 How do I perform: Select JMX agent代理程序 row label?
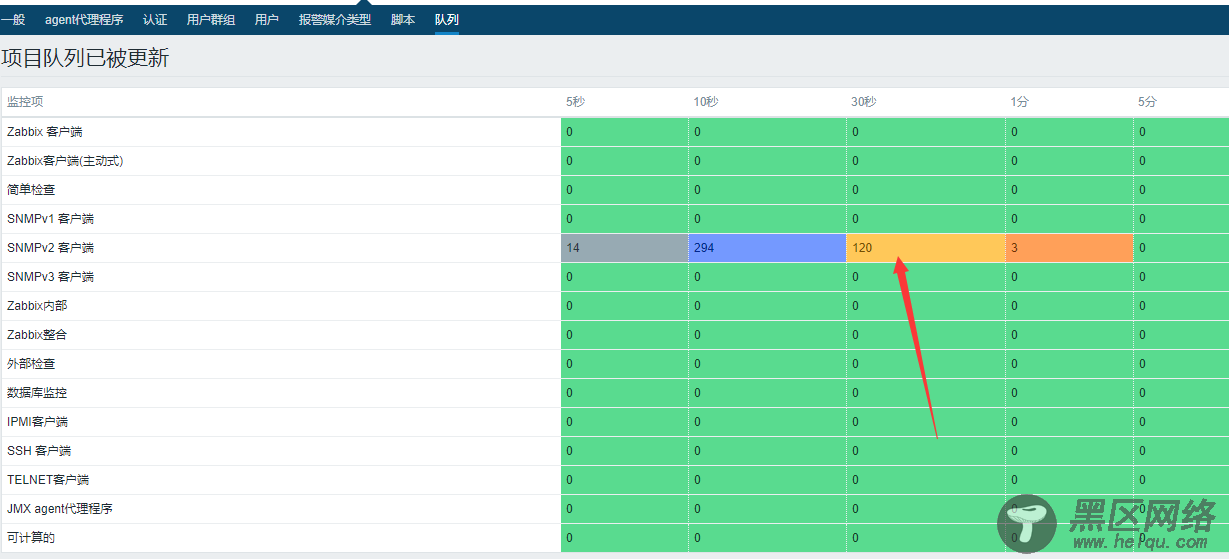tap(60, 509)
